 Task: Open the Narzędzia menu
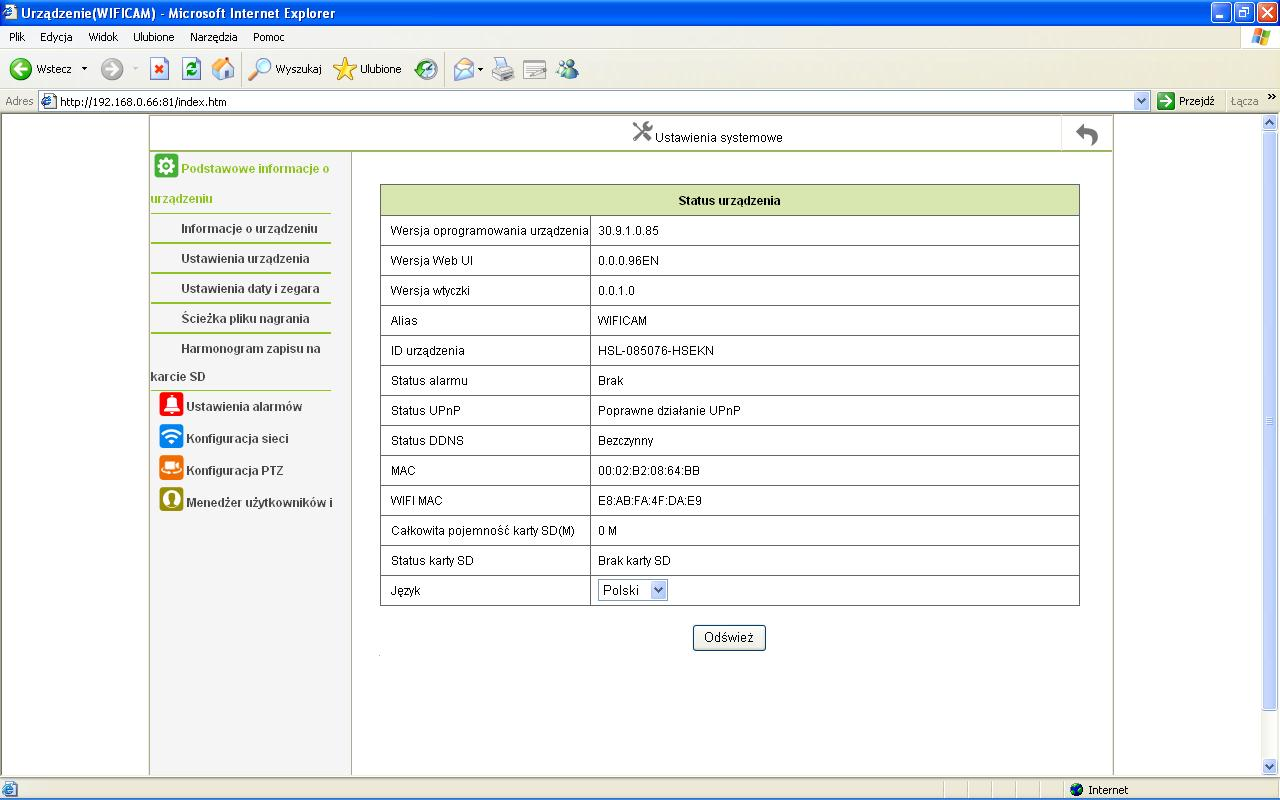[x=214, y=37]
